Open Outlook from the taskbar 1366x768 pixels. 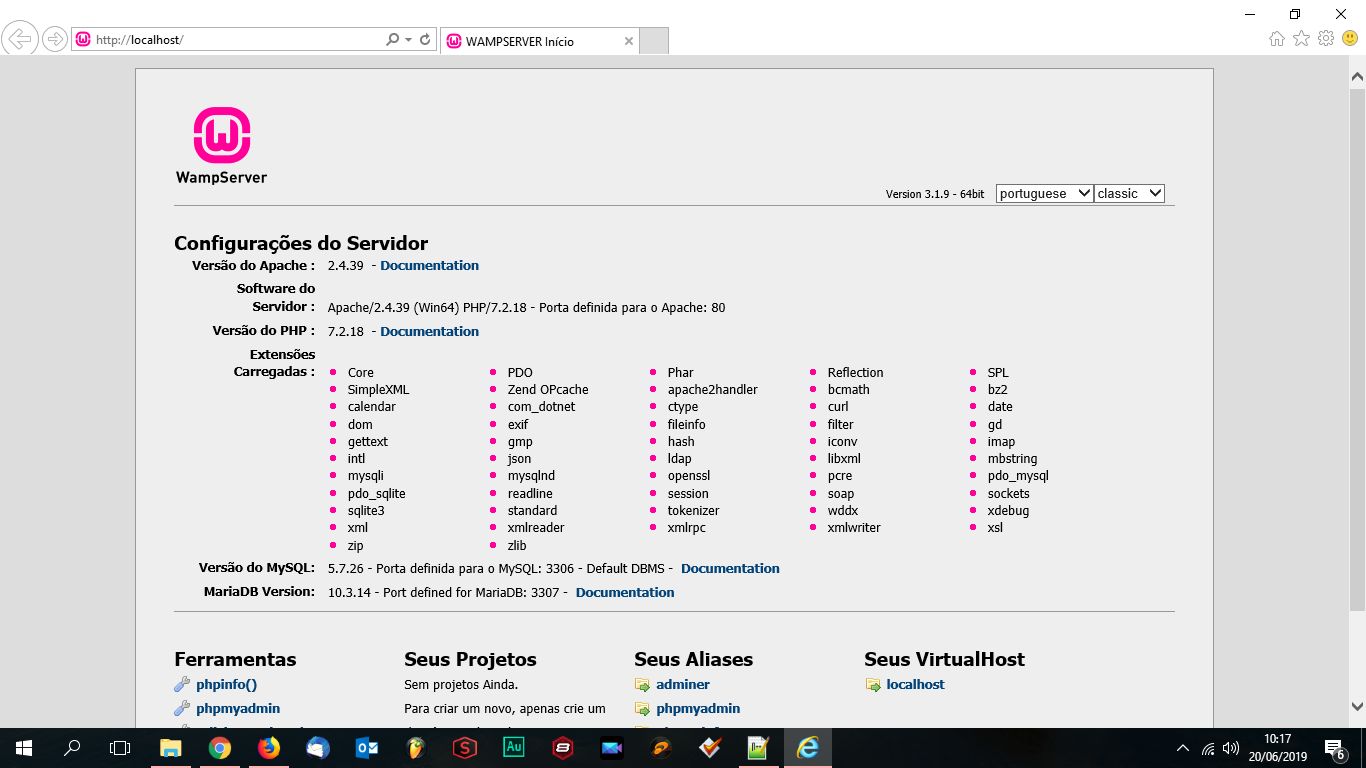click(x=367, y=748)
